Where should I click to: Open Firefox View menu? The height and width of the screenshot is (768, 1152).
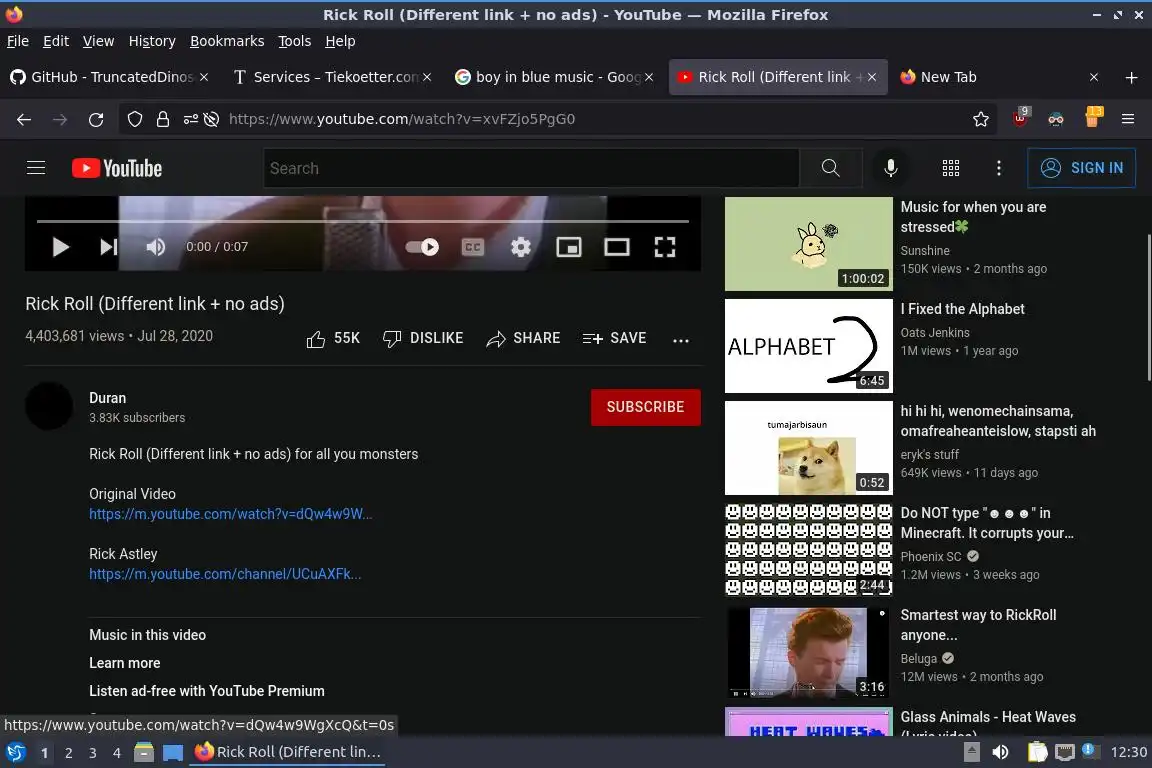[98, 41]
